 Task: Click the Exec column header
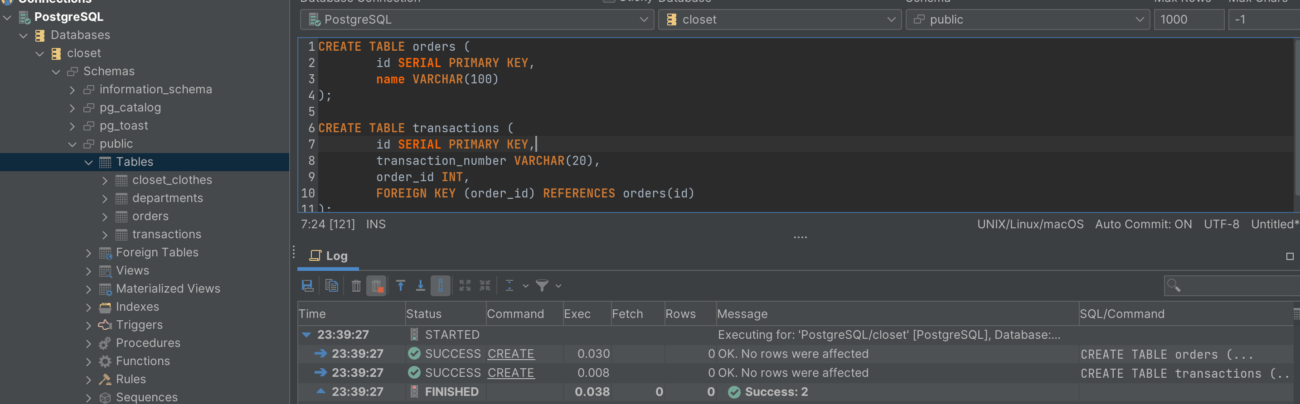[x=586, y=314]
